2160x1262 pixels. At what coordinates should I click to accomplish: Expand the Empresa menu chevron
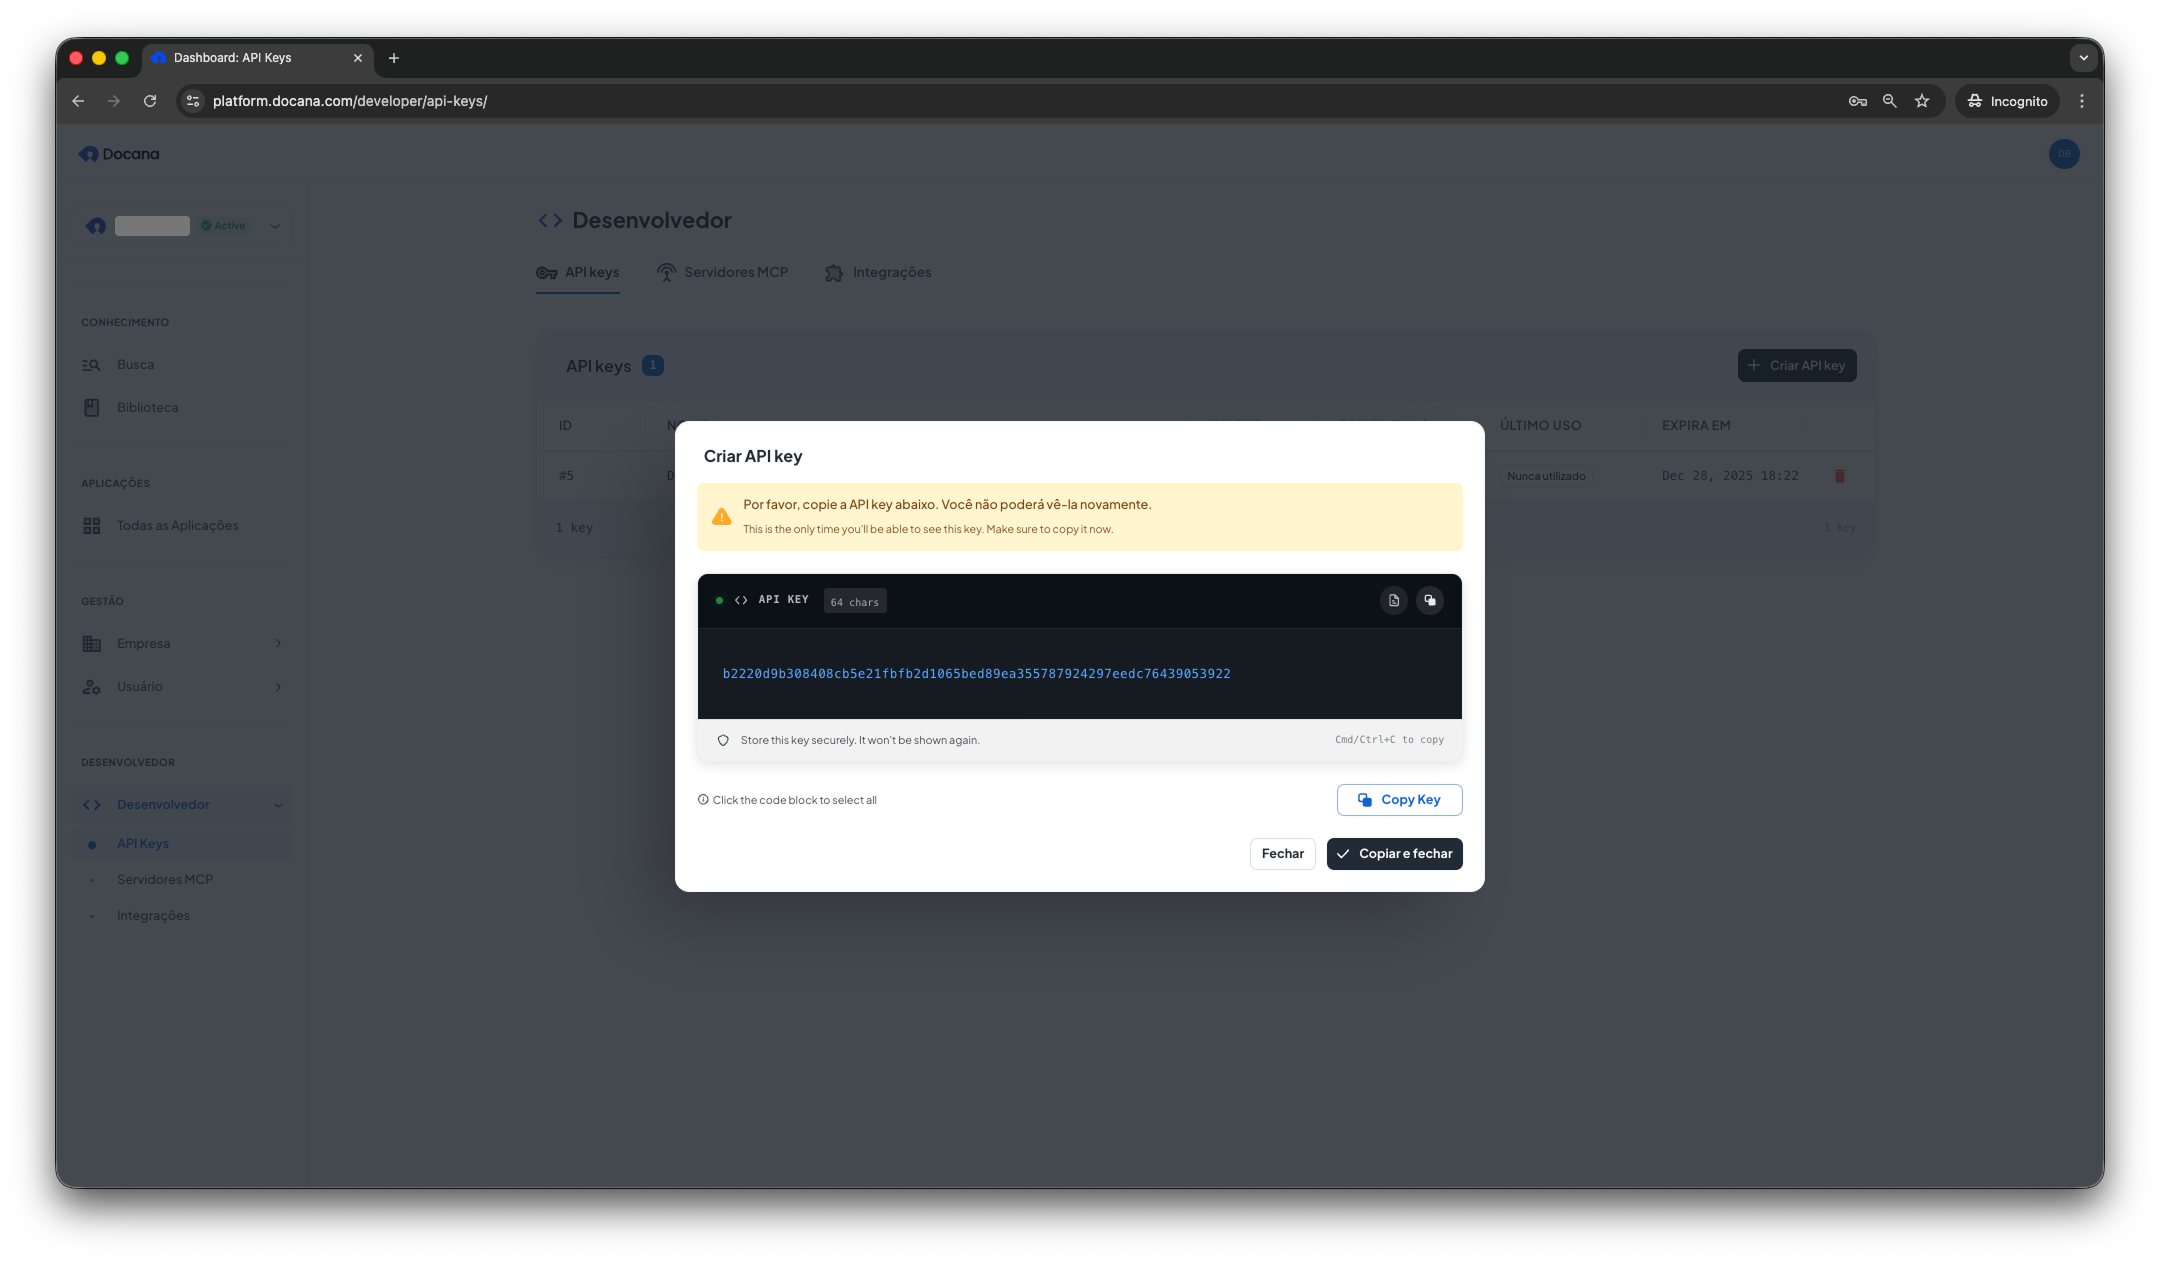(278, 644)
